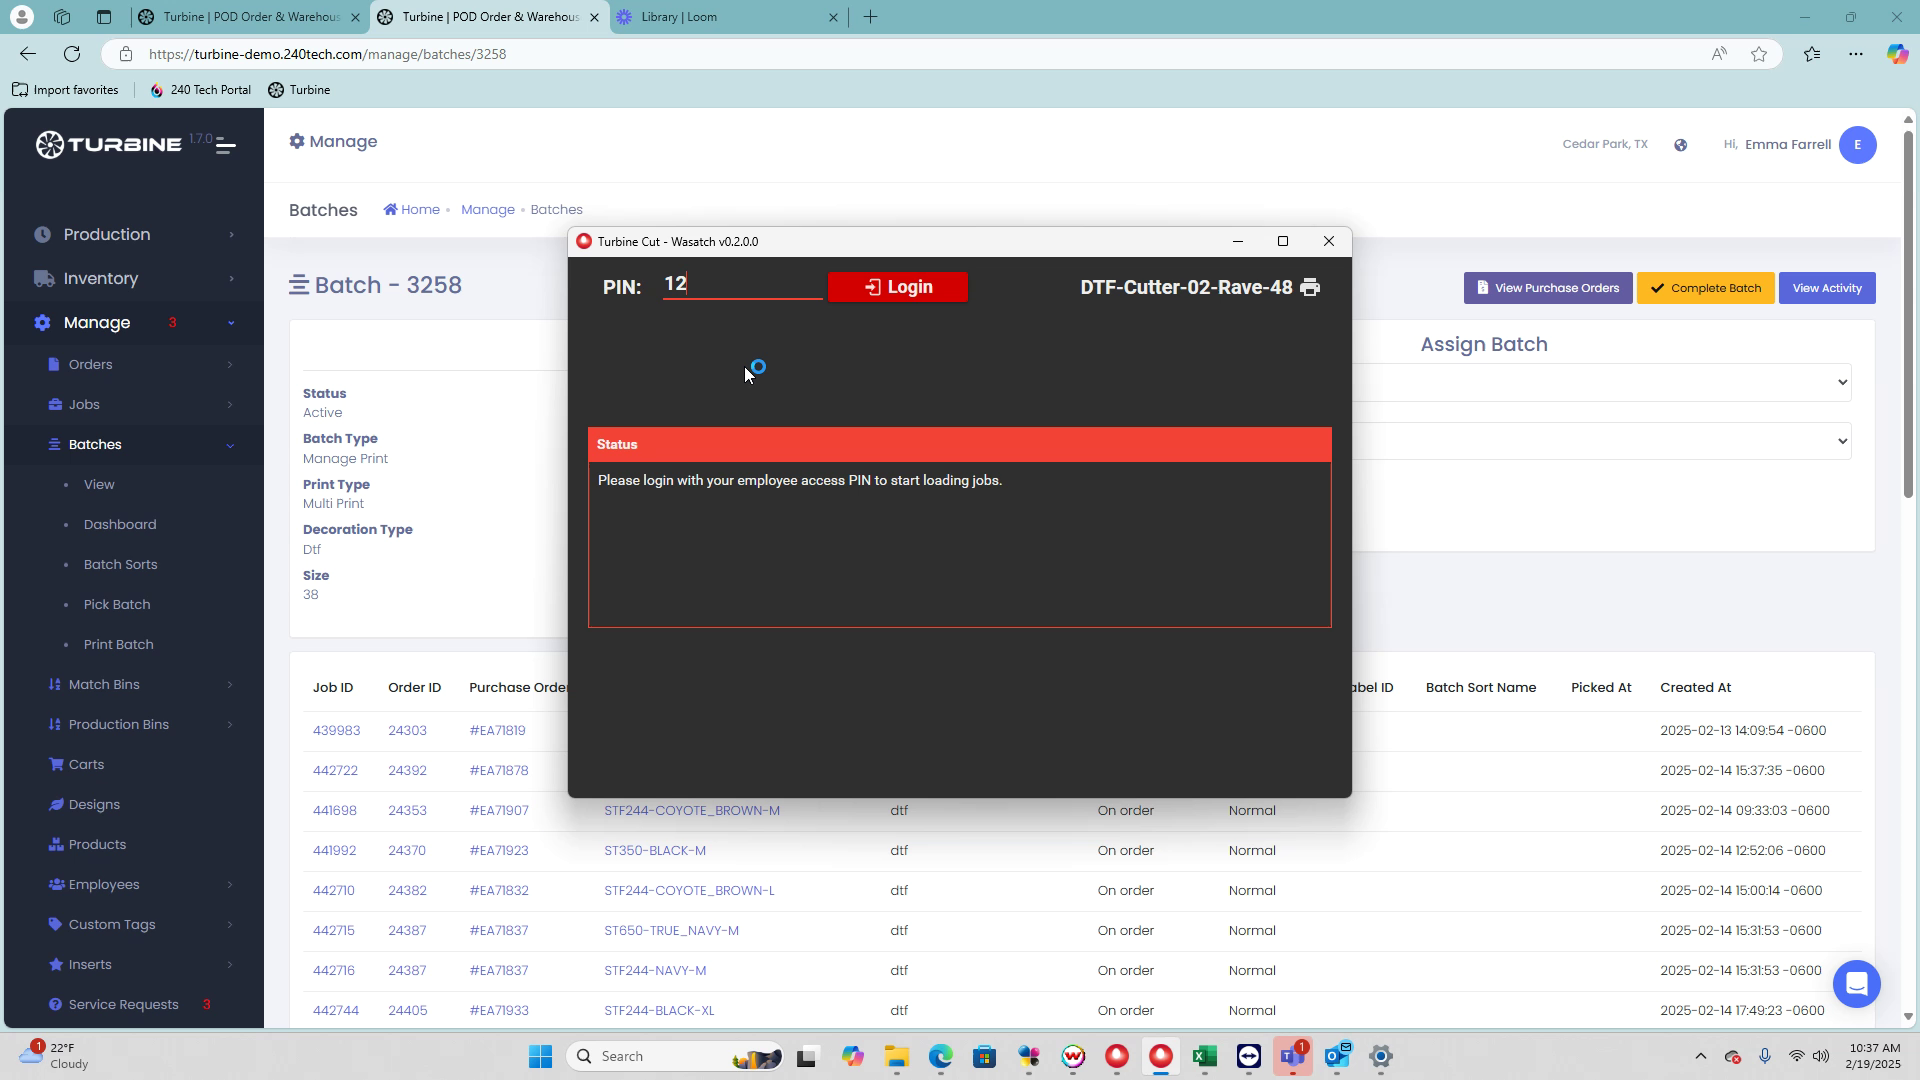Toggle the Turbine sidebar hamburger menu

[x=226, y=146]
